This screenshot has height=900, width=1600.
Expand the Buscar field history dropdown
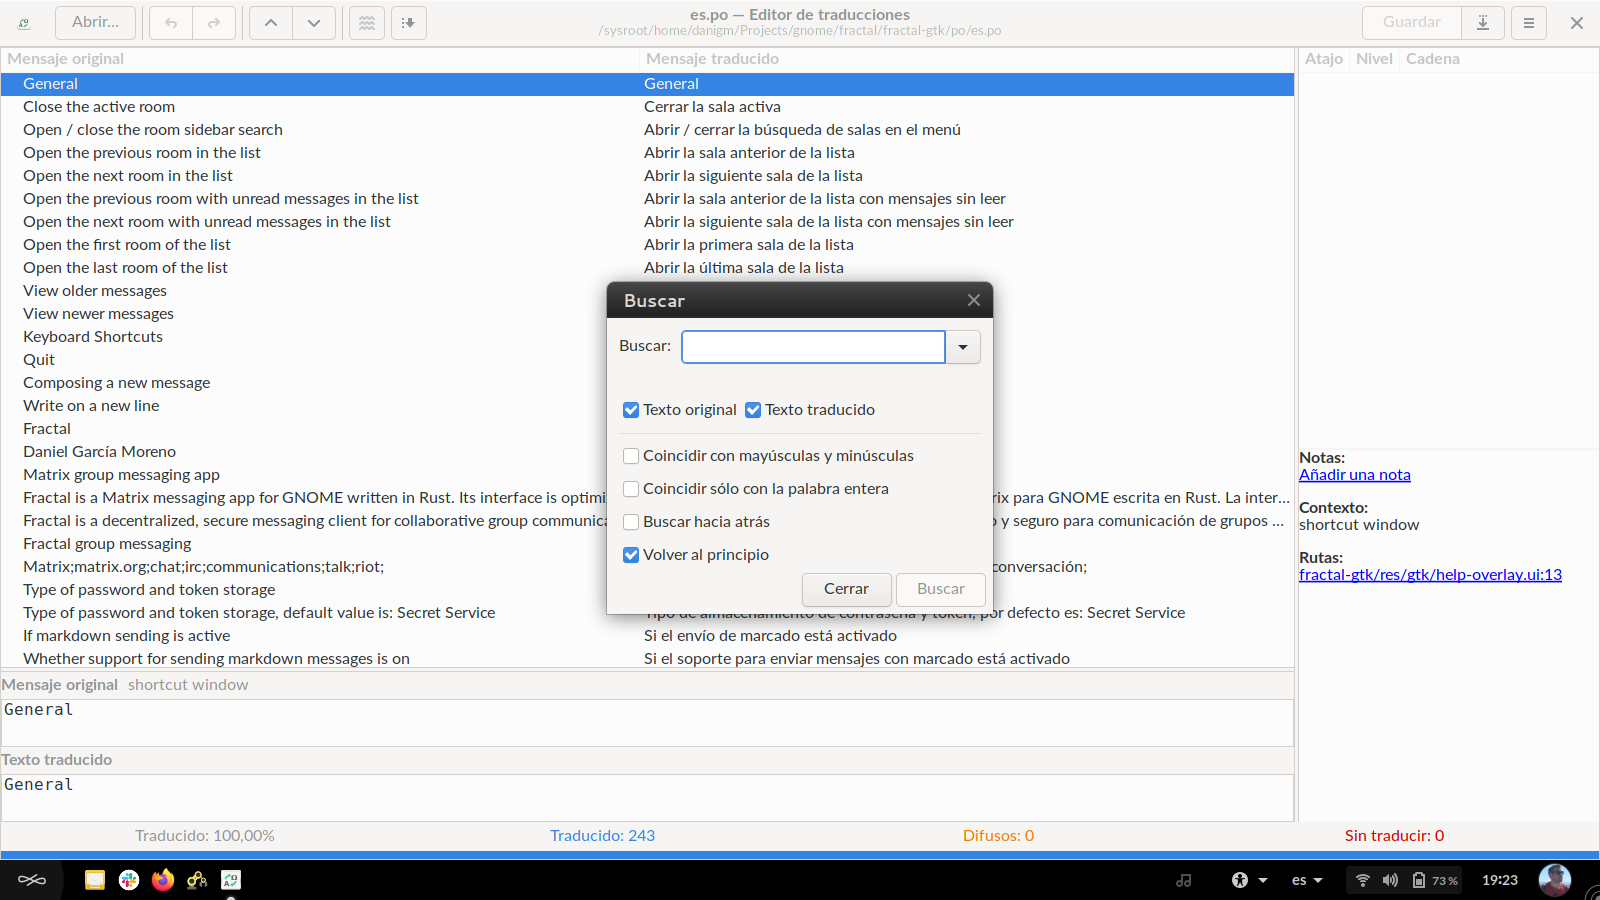[963, 347]
